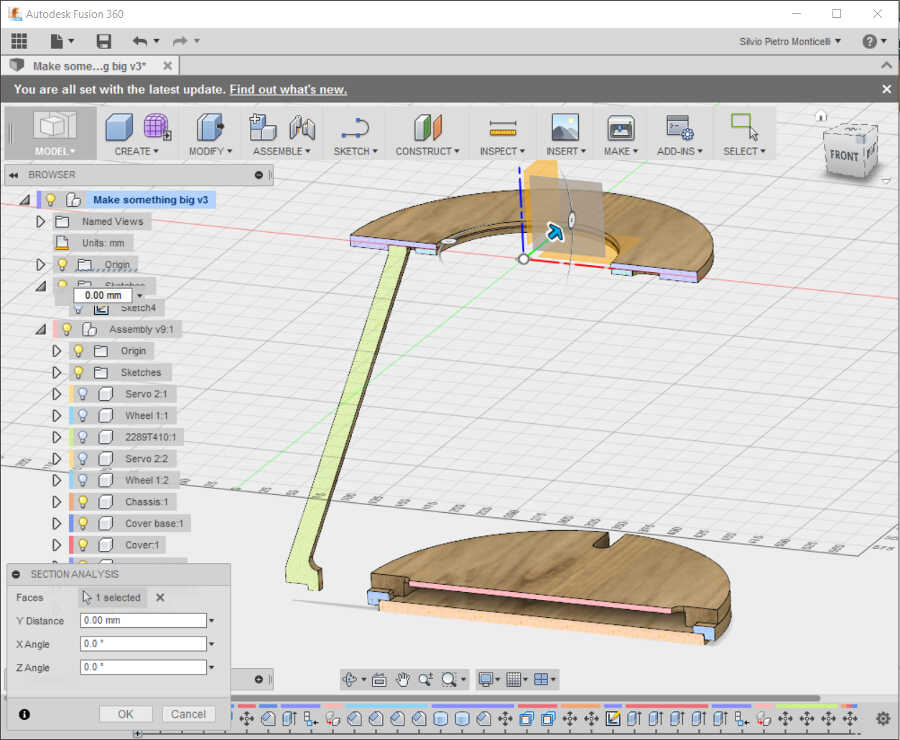Click the Assemble new component icon
The height and width of the screenshot is (740, 900).
point(262,127)
